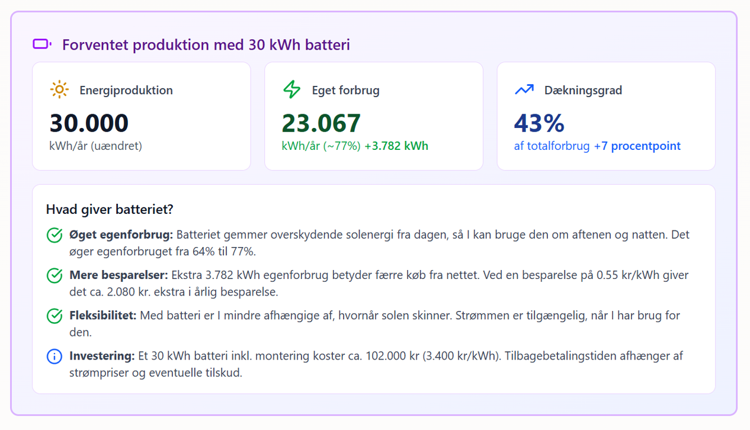
Task: Click the Investering bold label
Action: tap(102, 356)
